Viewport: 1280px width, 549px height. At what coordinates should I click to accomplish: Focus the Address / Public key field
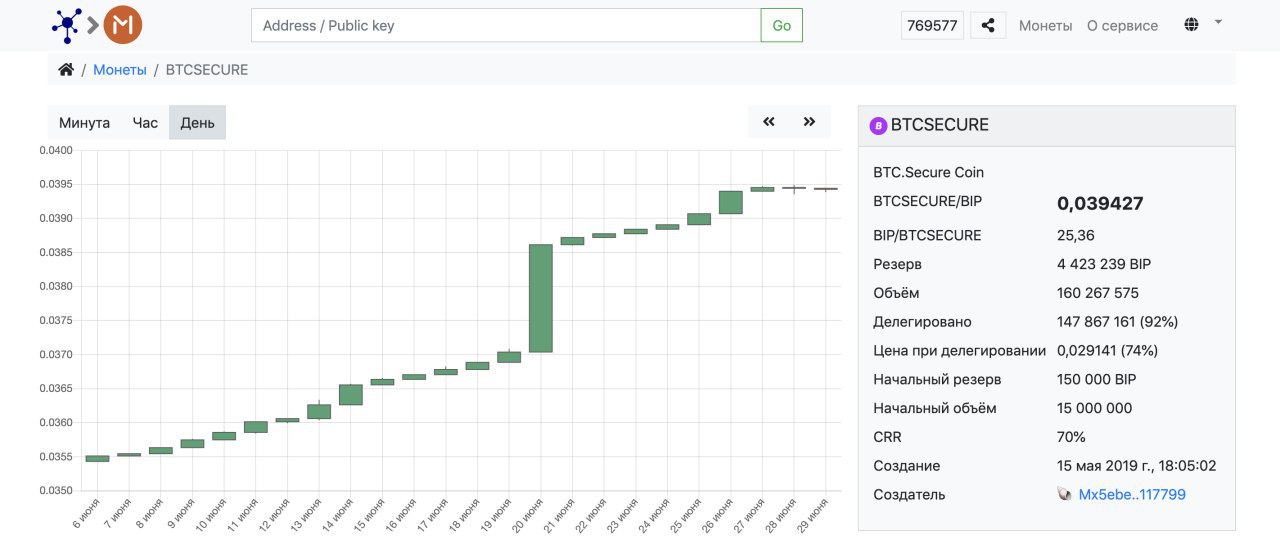click(x=506, y=26)
